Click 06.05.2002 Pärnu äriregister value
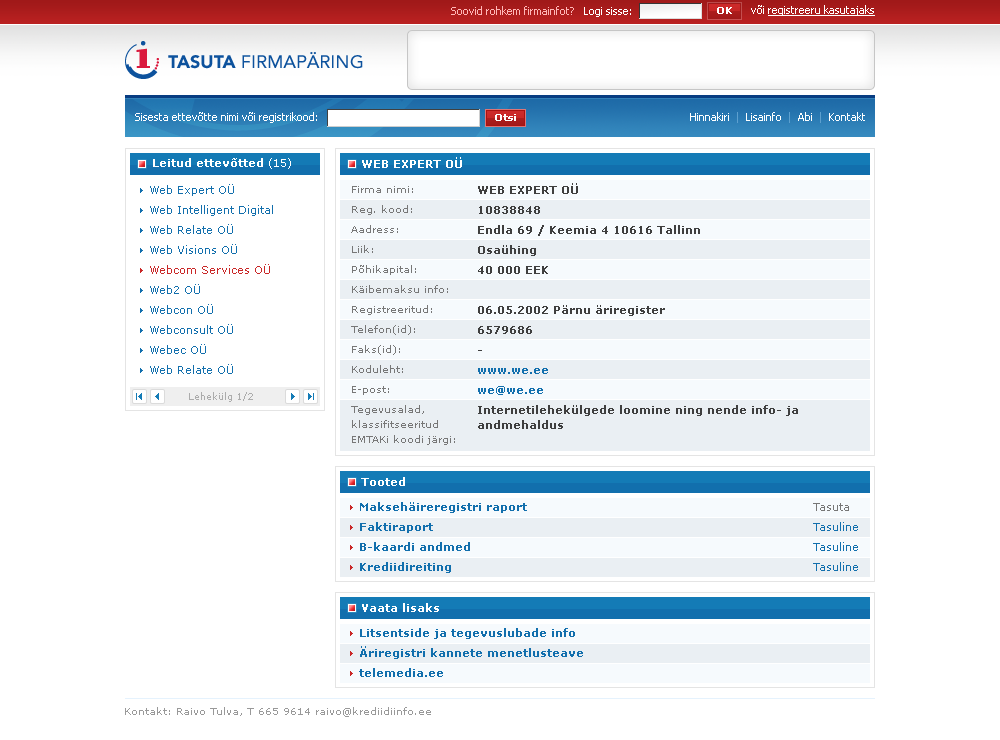1000x740 pixels. click(571, 310)
